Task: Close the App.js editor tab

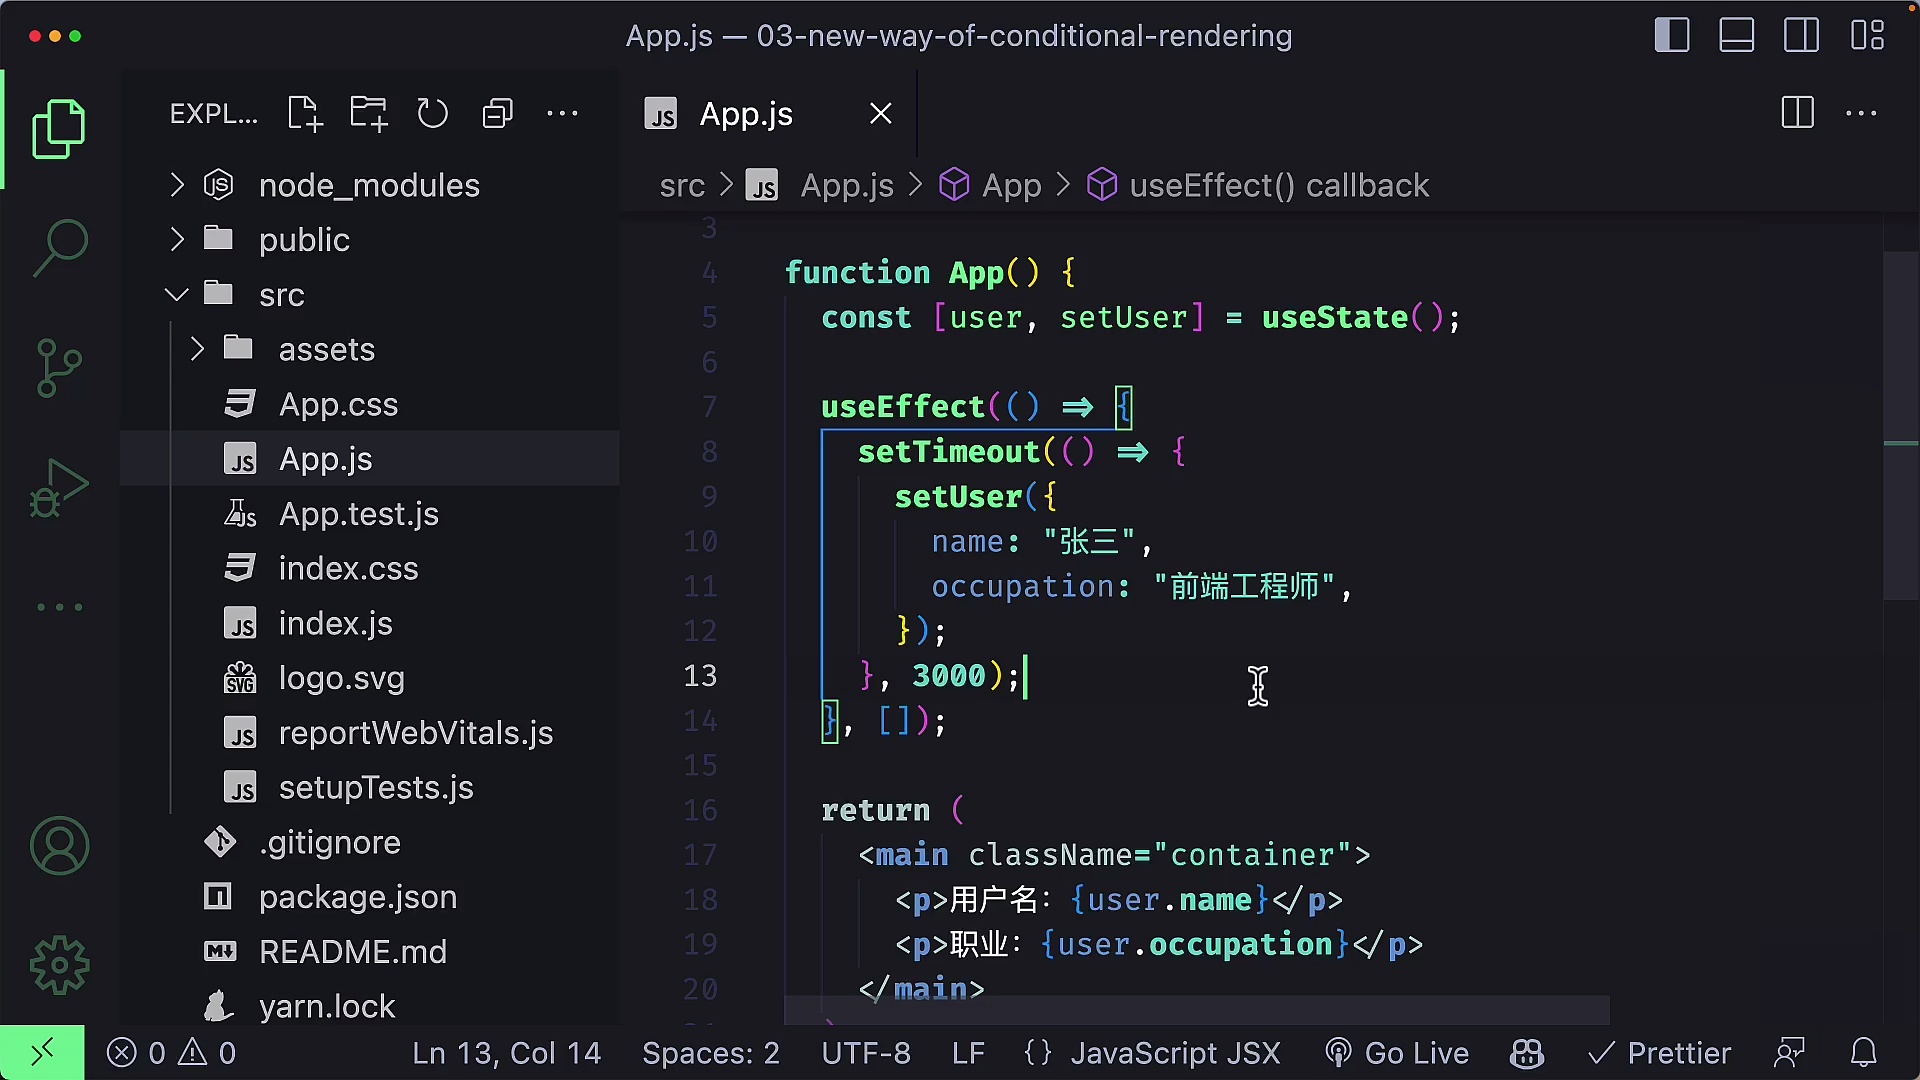Action: pos(880,114)
